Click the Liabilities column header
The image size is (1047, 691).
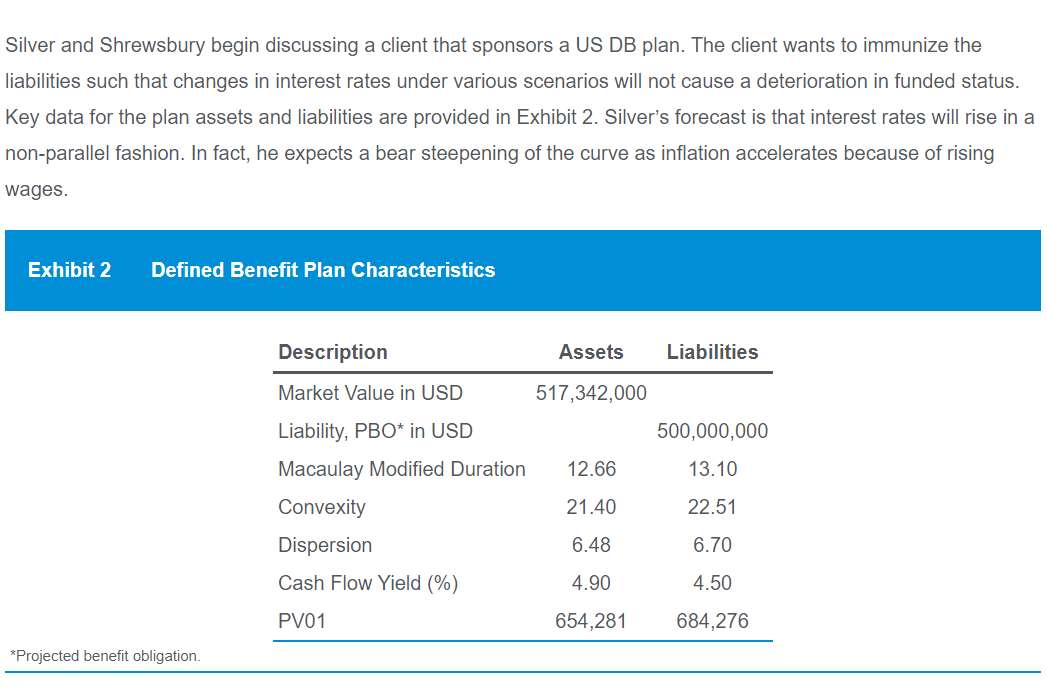[712, 352]
